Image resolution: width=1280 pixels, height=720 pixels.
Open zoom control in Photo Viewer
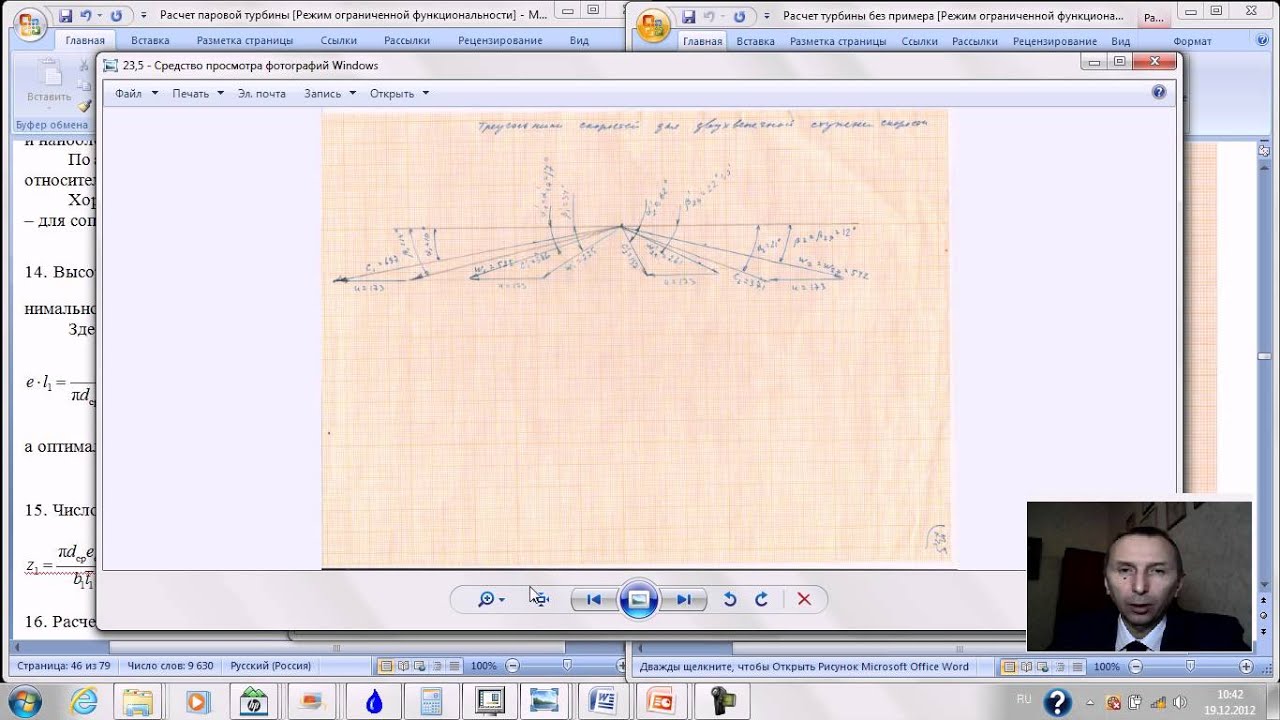coord(490,599)
